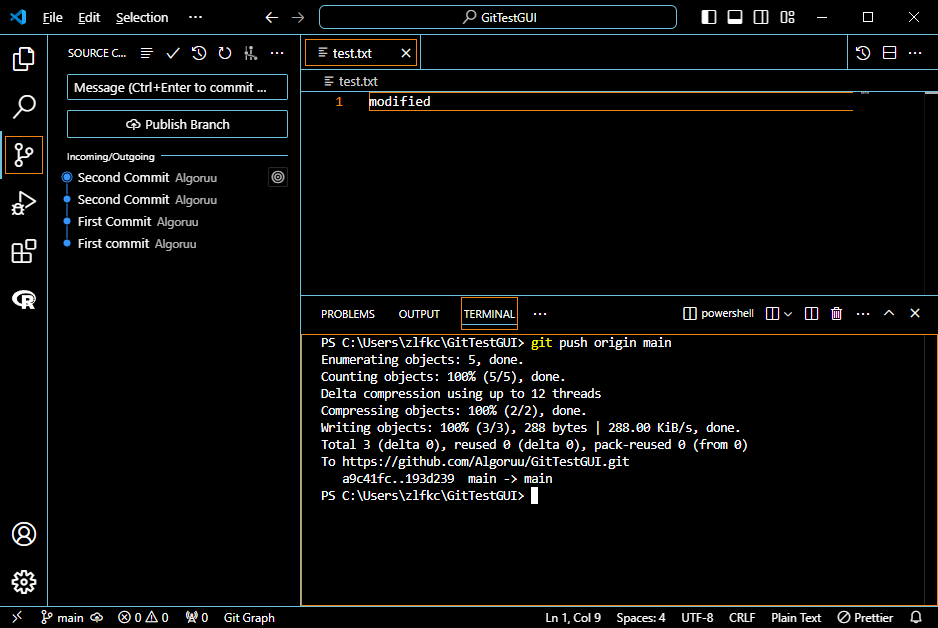Image resolution: width=938 pixels, height=628 pixels.
Task: Click the target icon beside Second Commit
Action: pyautogui.click(x=278, y=177)
